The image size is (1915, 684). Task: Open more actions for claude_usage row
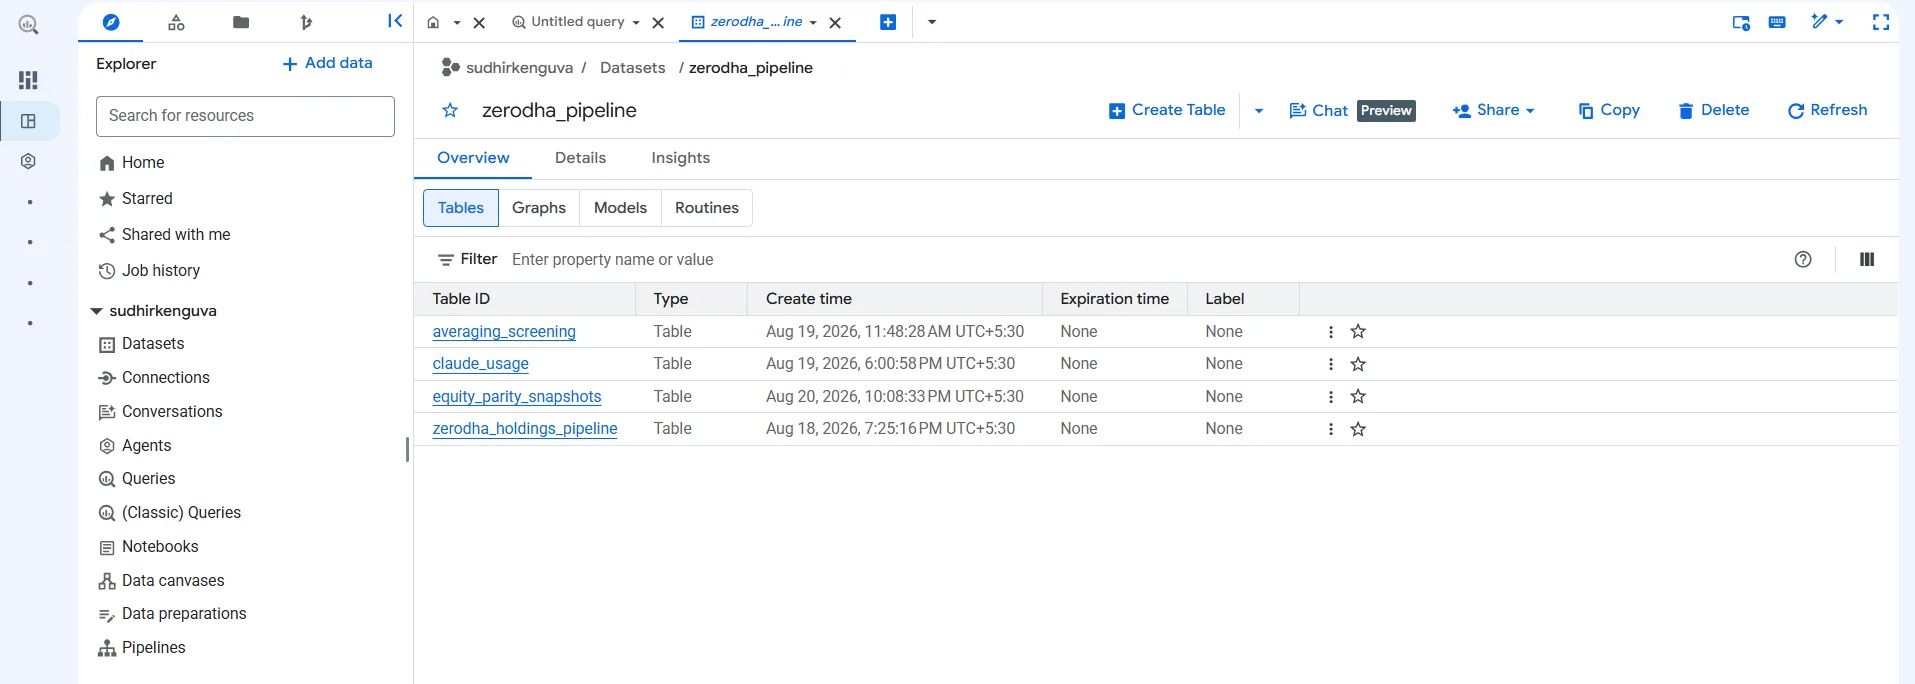pyautogui.click(x=1331, y=364)
